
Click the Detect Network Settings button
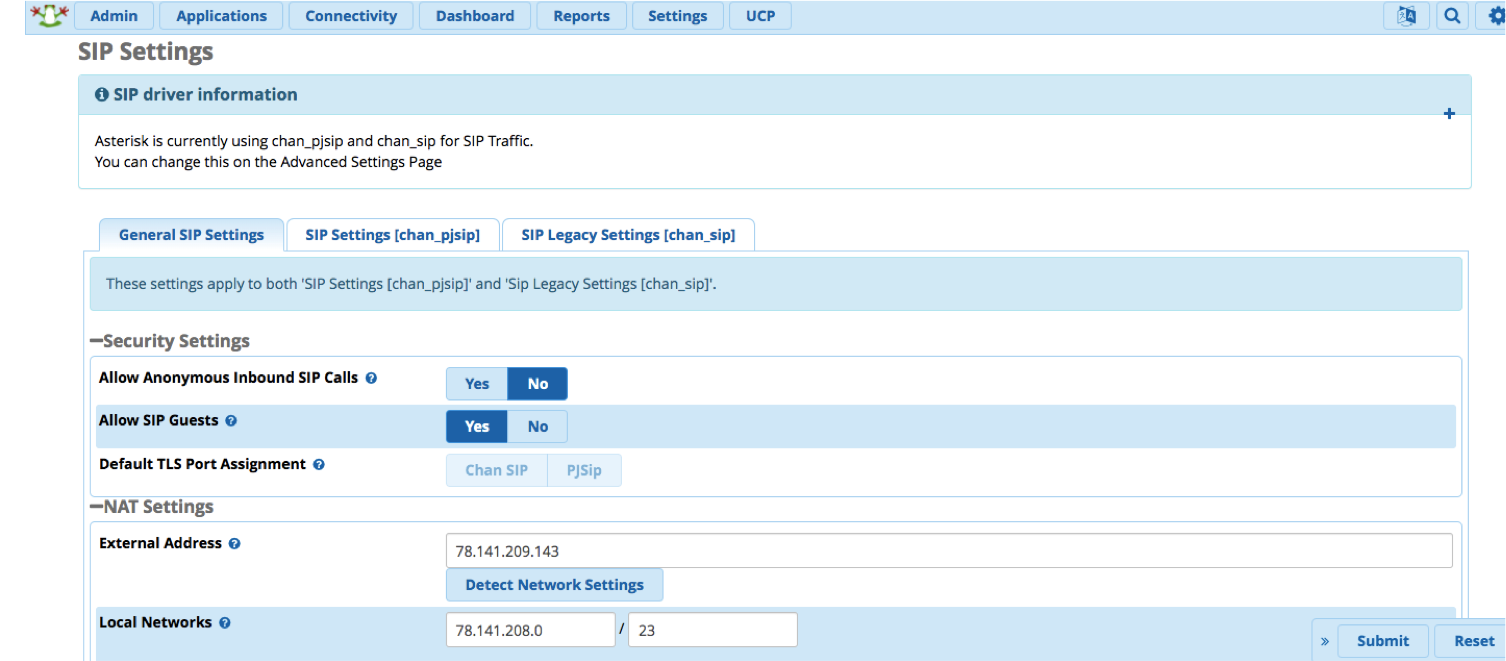[554, 584]
